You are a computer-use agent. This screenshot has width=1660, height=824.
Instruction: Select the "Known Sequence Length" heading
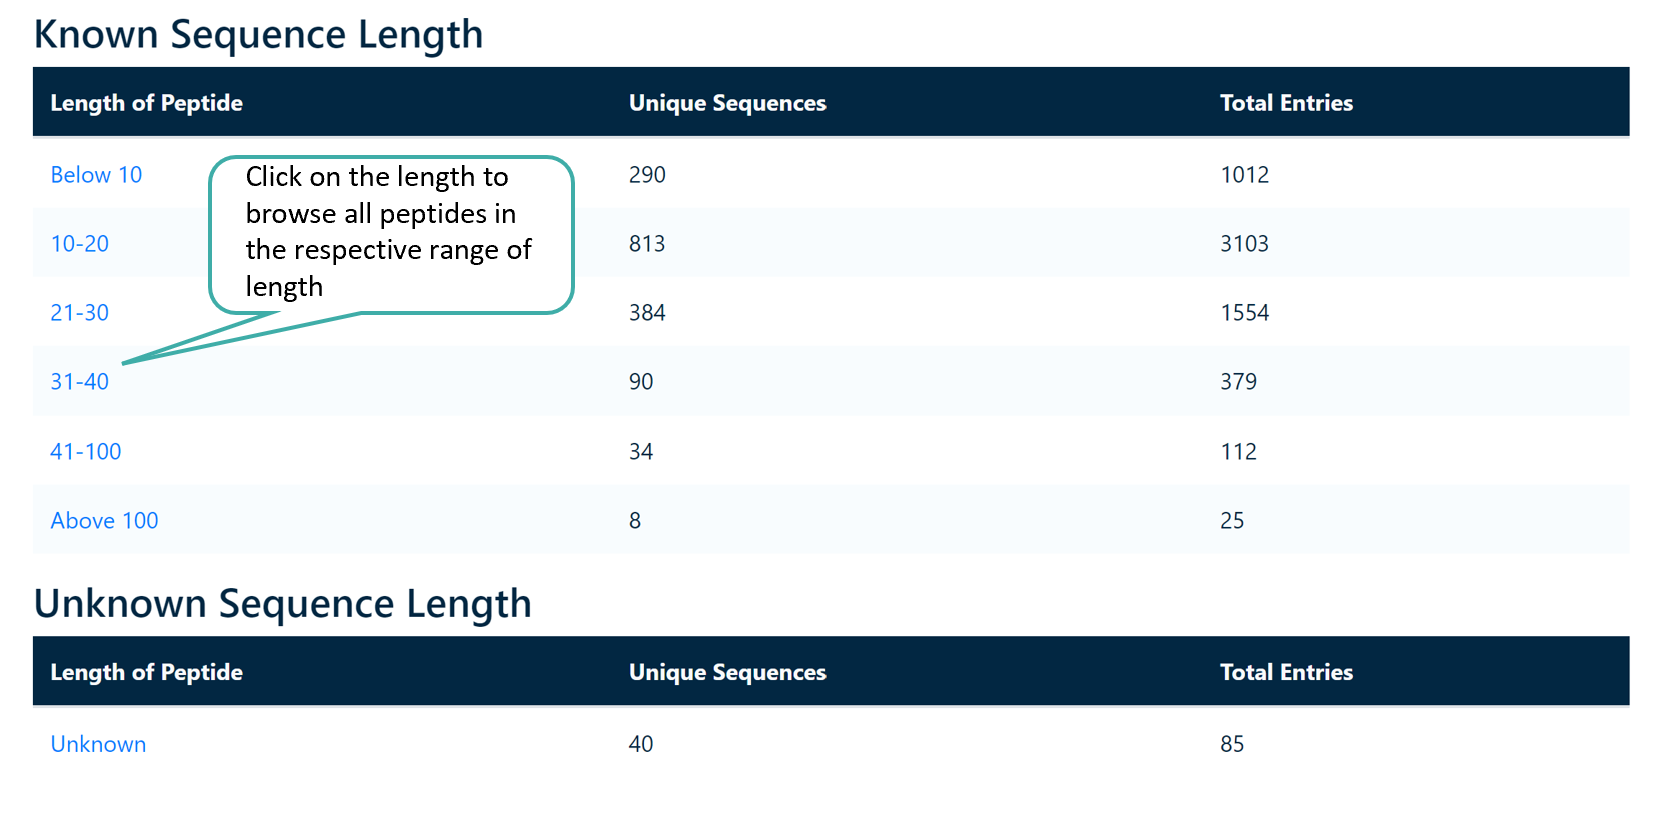(259, 33)
